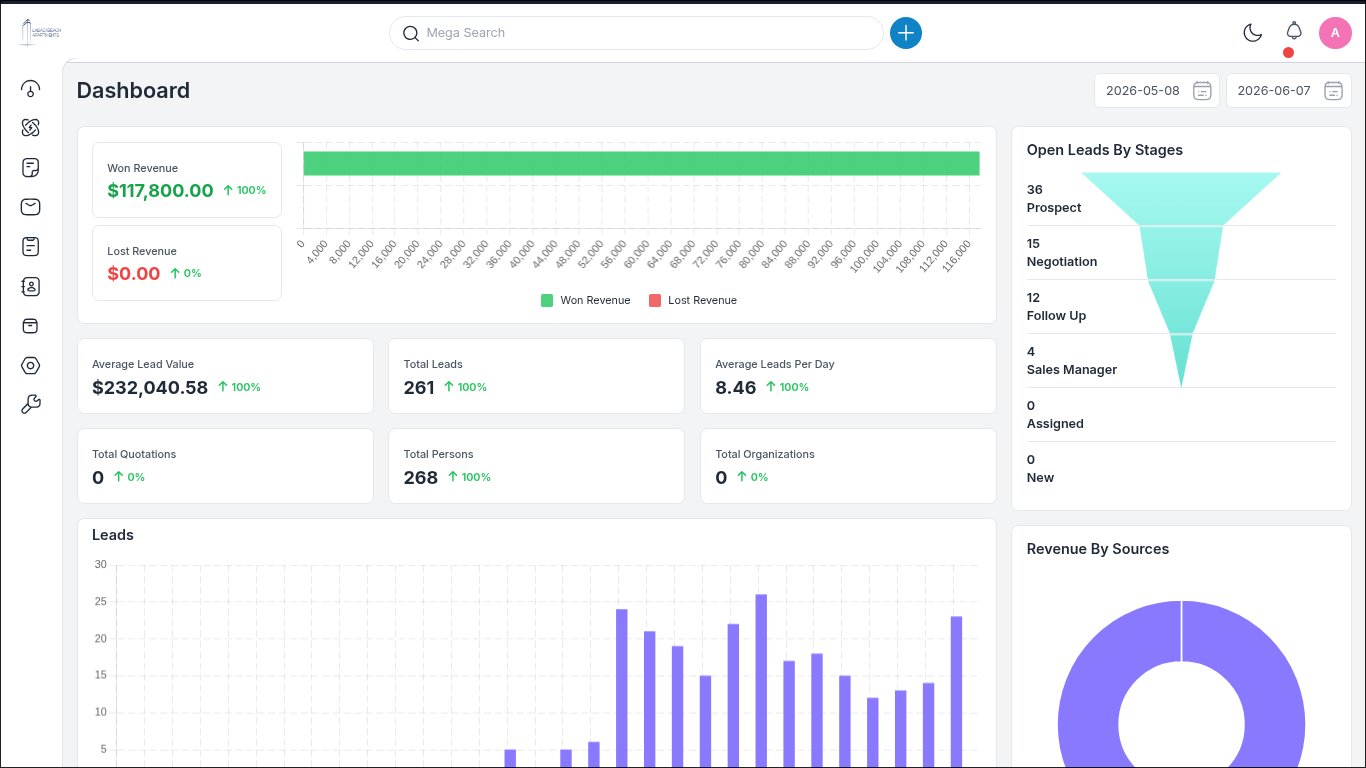Click the Follow Up funnel segment
Viewport: 1366px width, 768px height.
1181,306
